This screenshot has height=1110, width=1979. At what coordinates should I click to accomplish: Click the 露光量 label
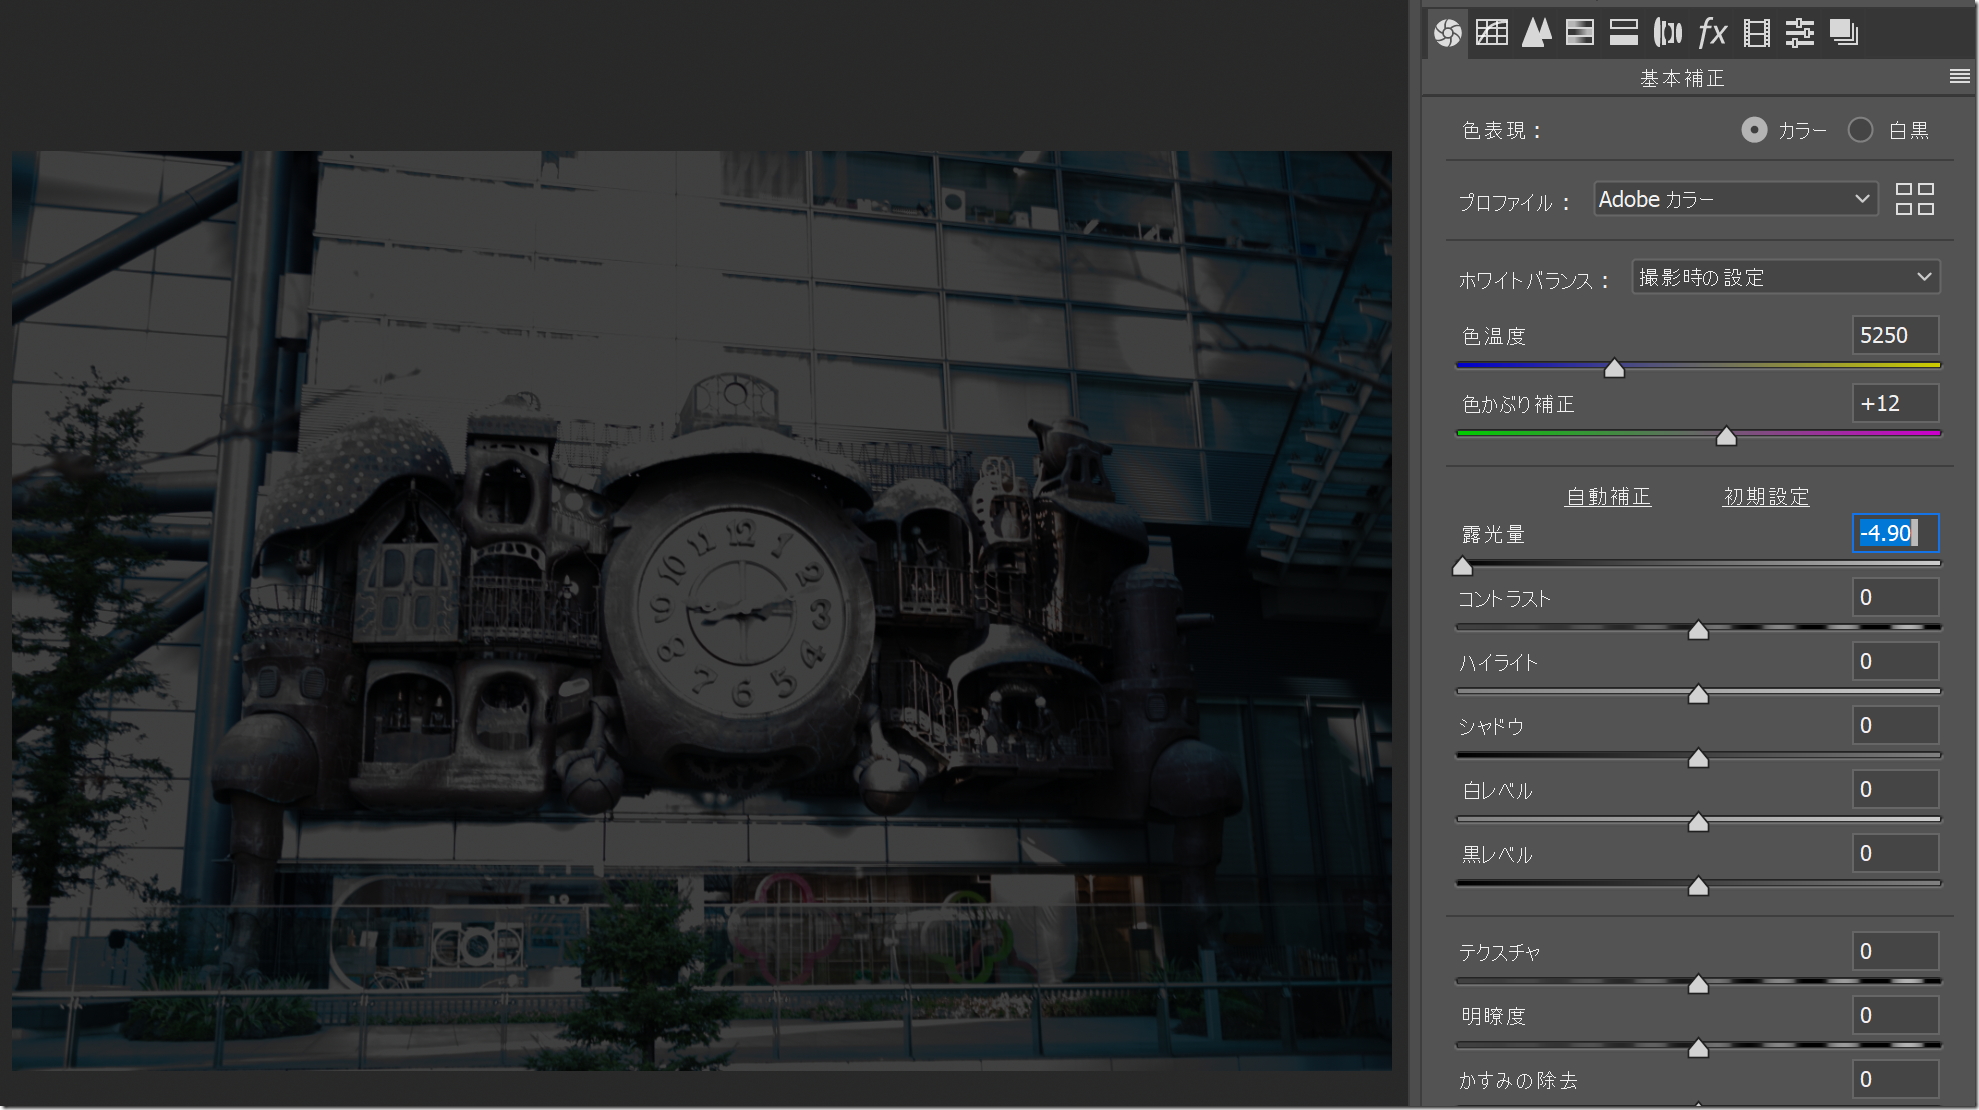click(x=1493, y=534)
